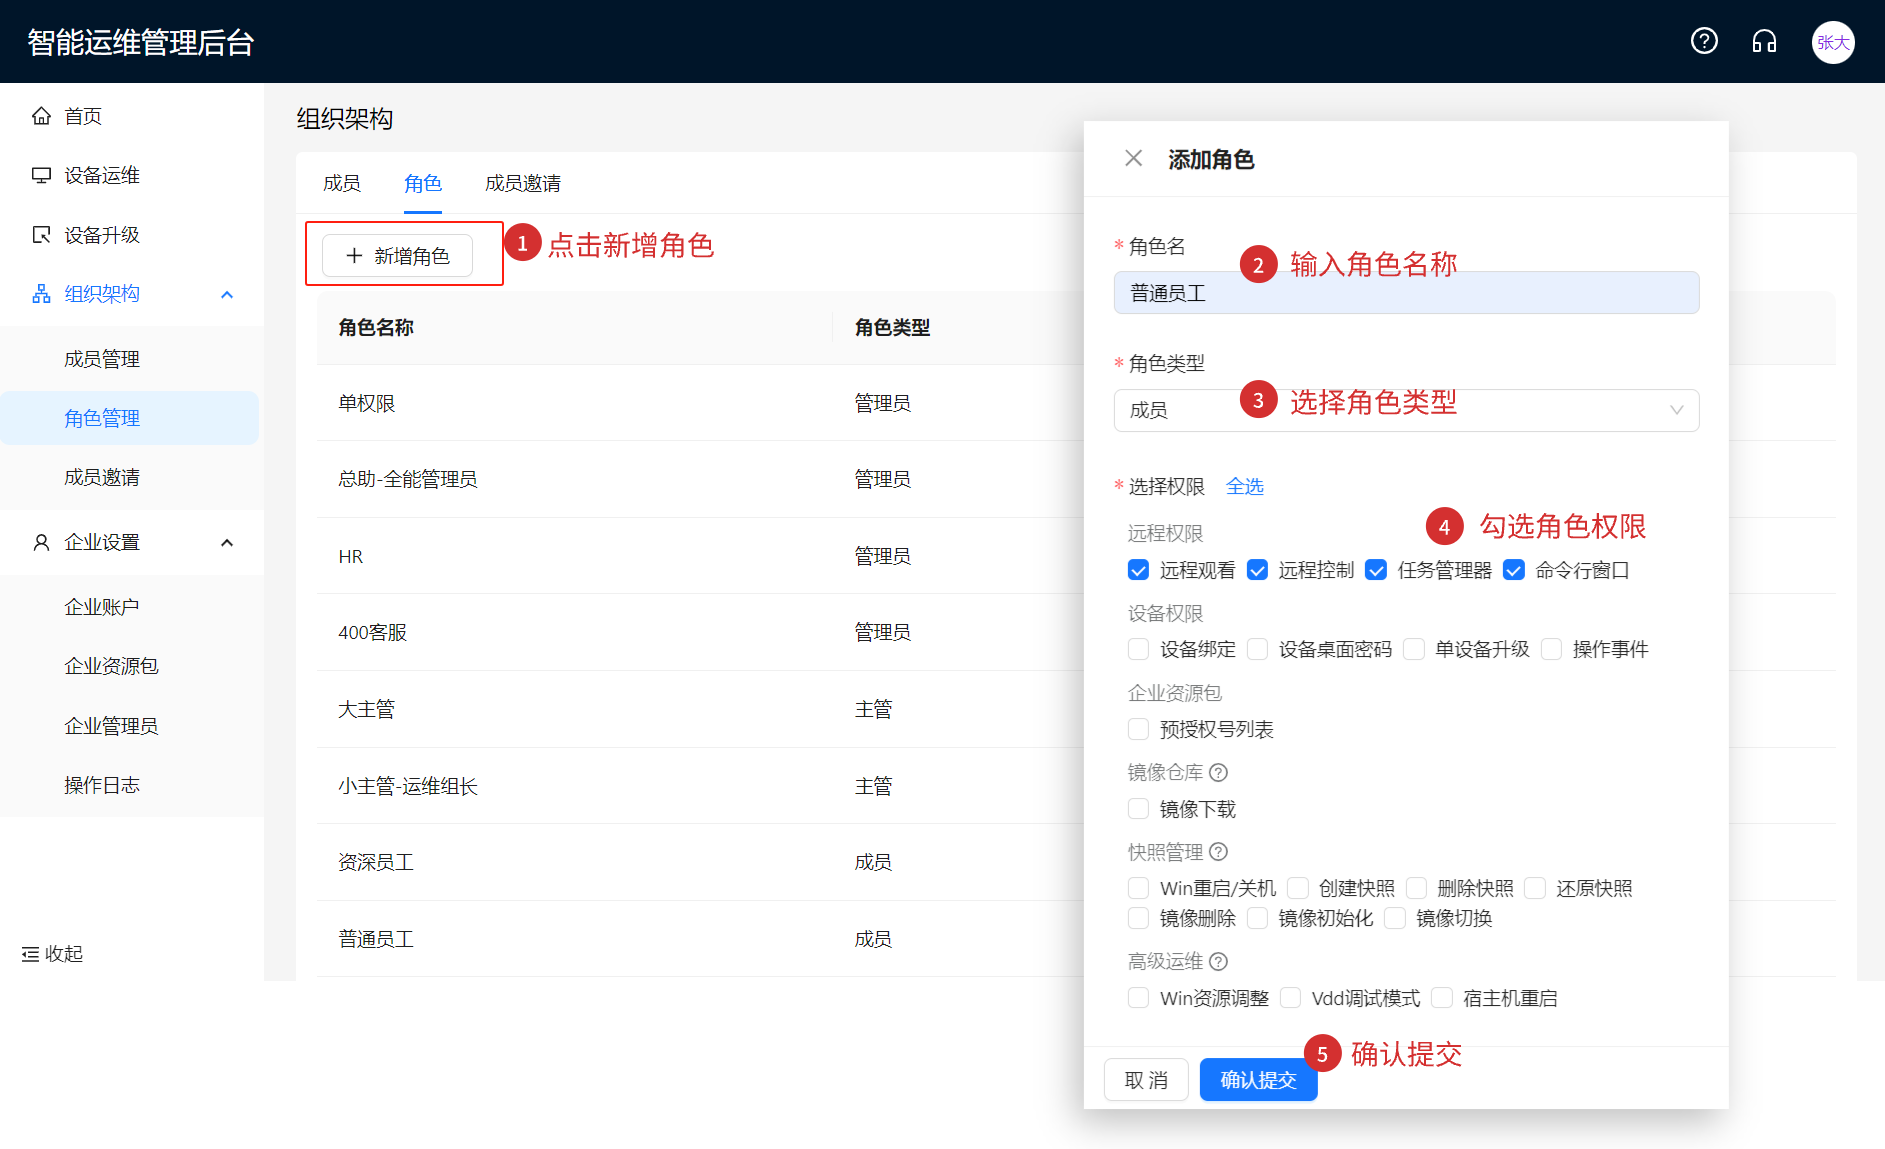Tick the 镜像删除 checkbox
This screenshot has width=1885, height=1149.
click(x=1138, y=918)
